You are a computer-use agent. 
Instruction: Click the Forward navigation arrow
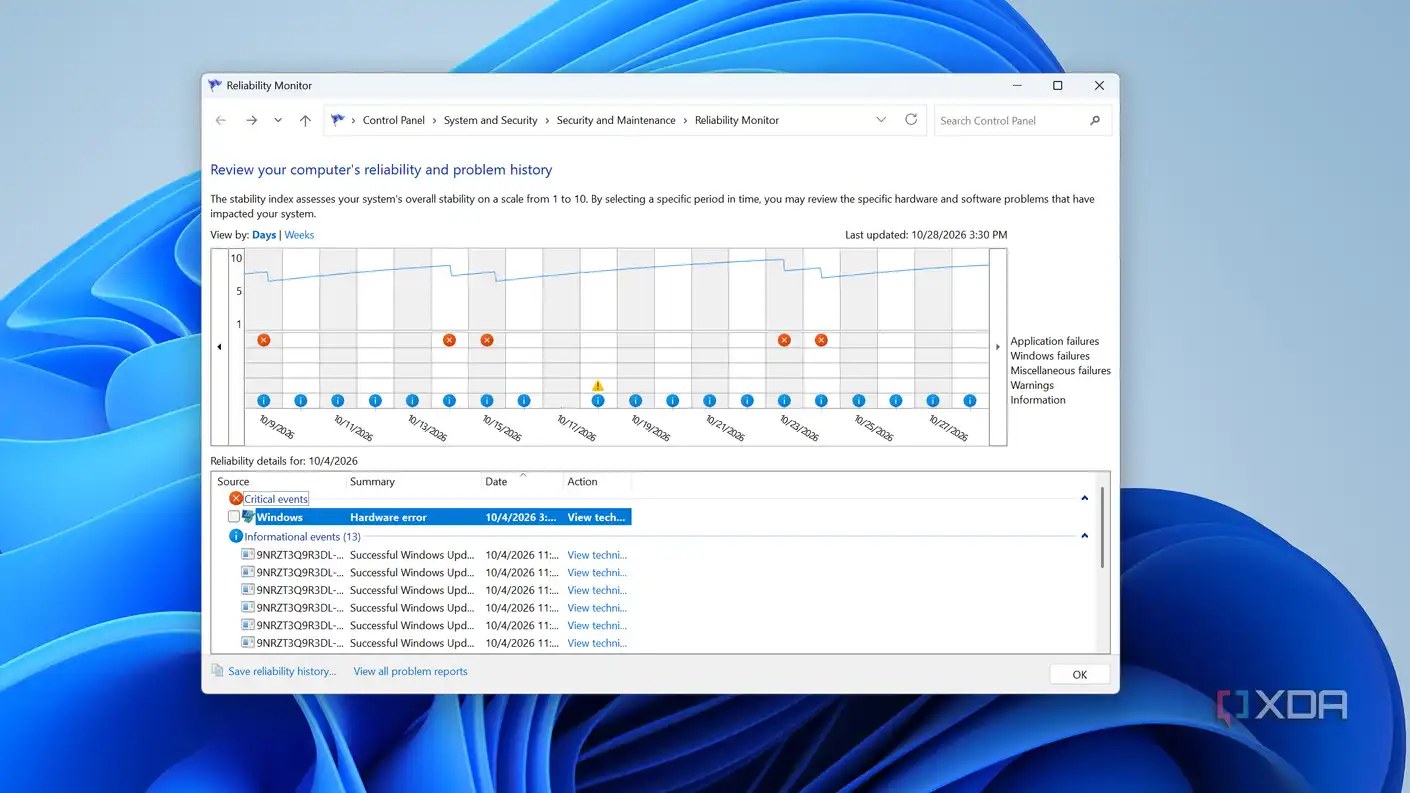pyautogui.click(x=252, y=120)
